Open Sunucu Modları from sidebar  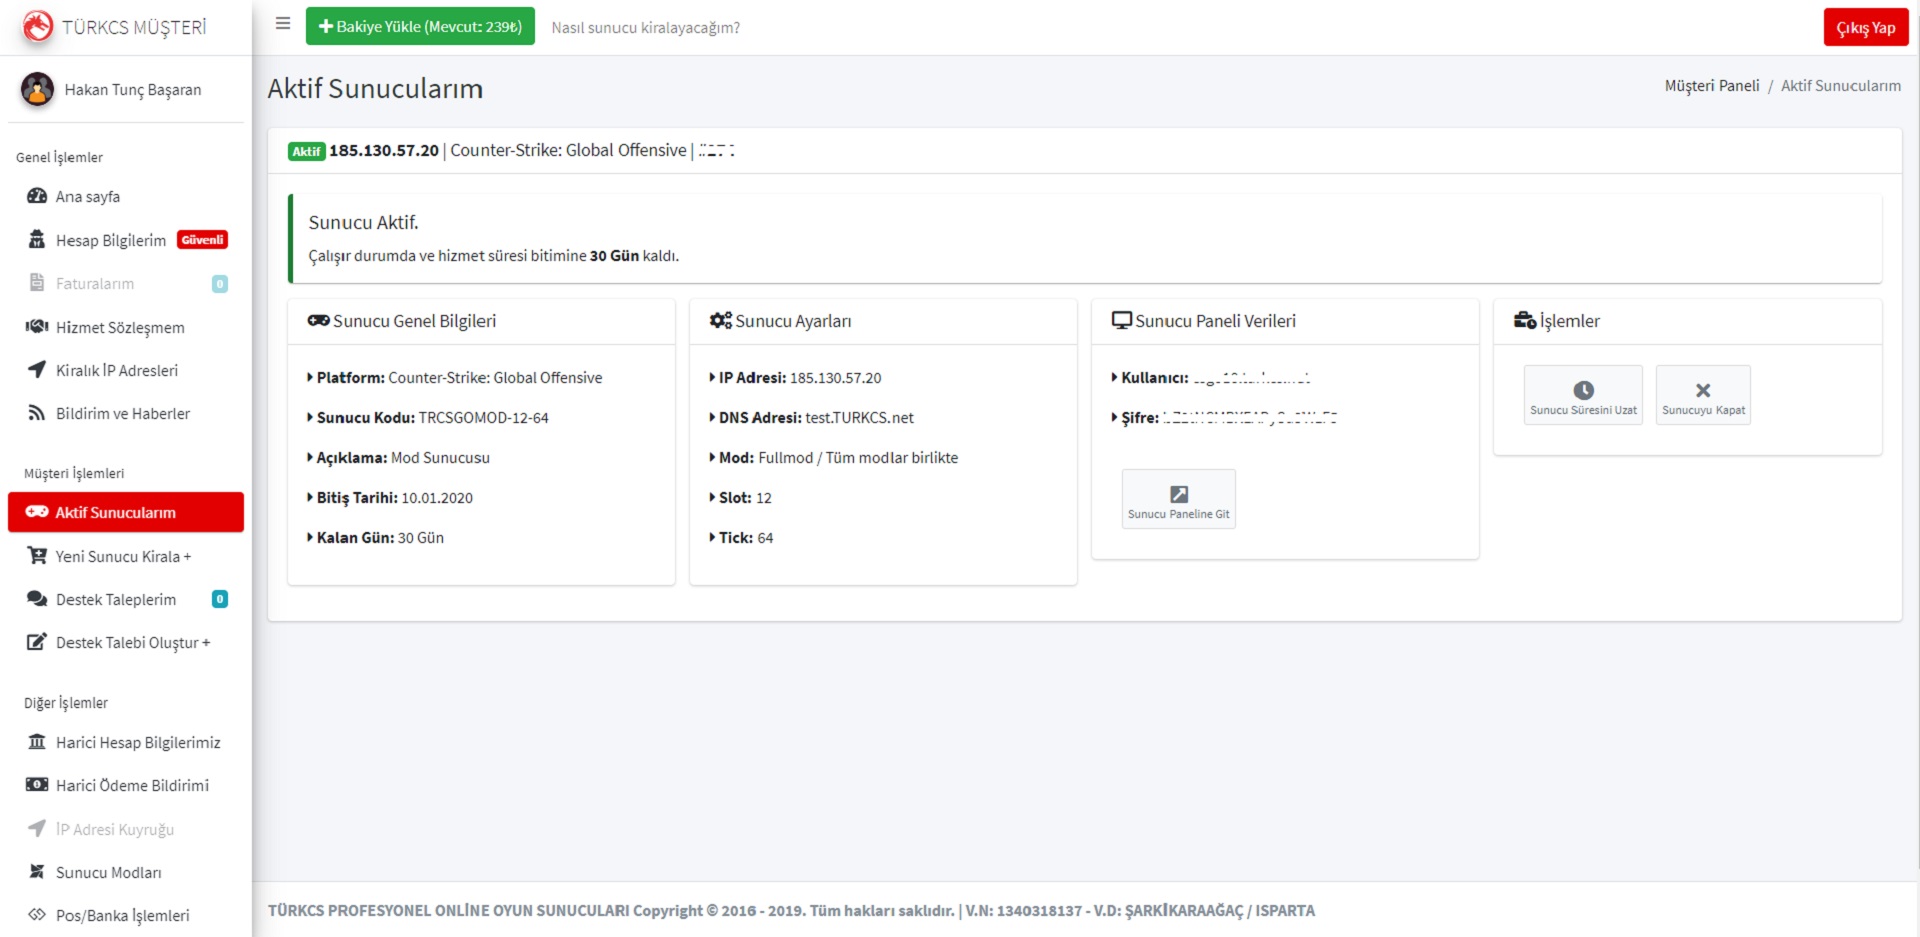pyautogui.click(x=108, y=873)
